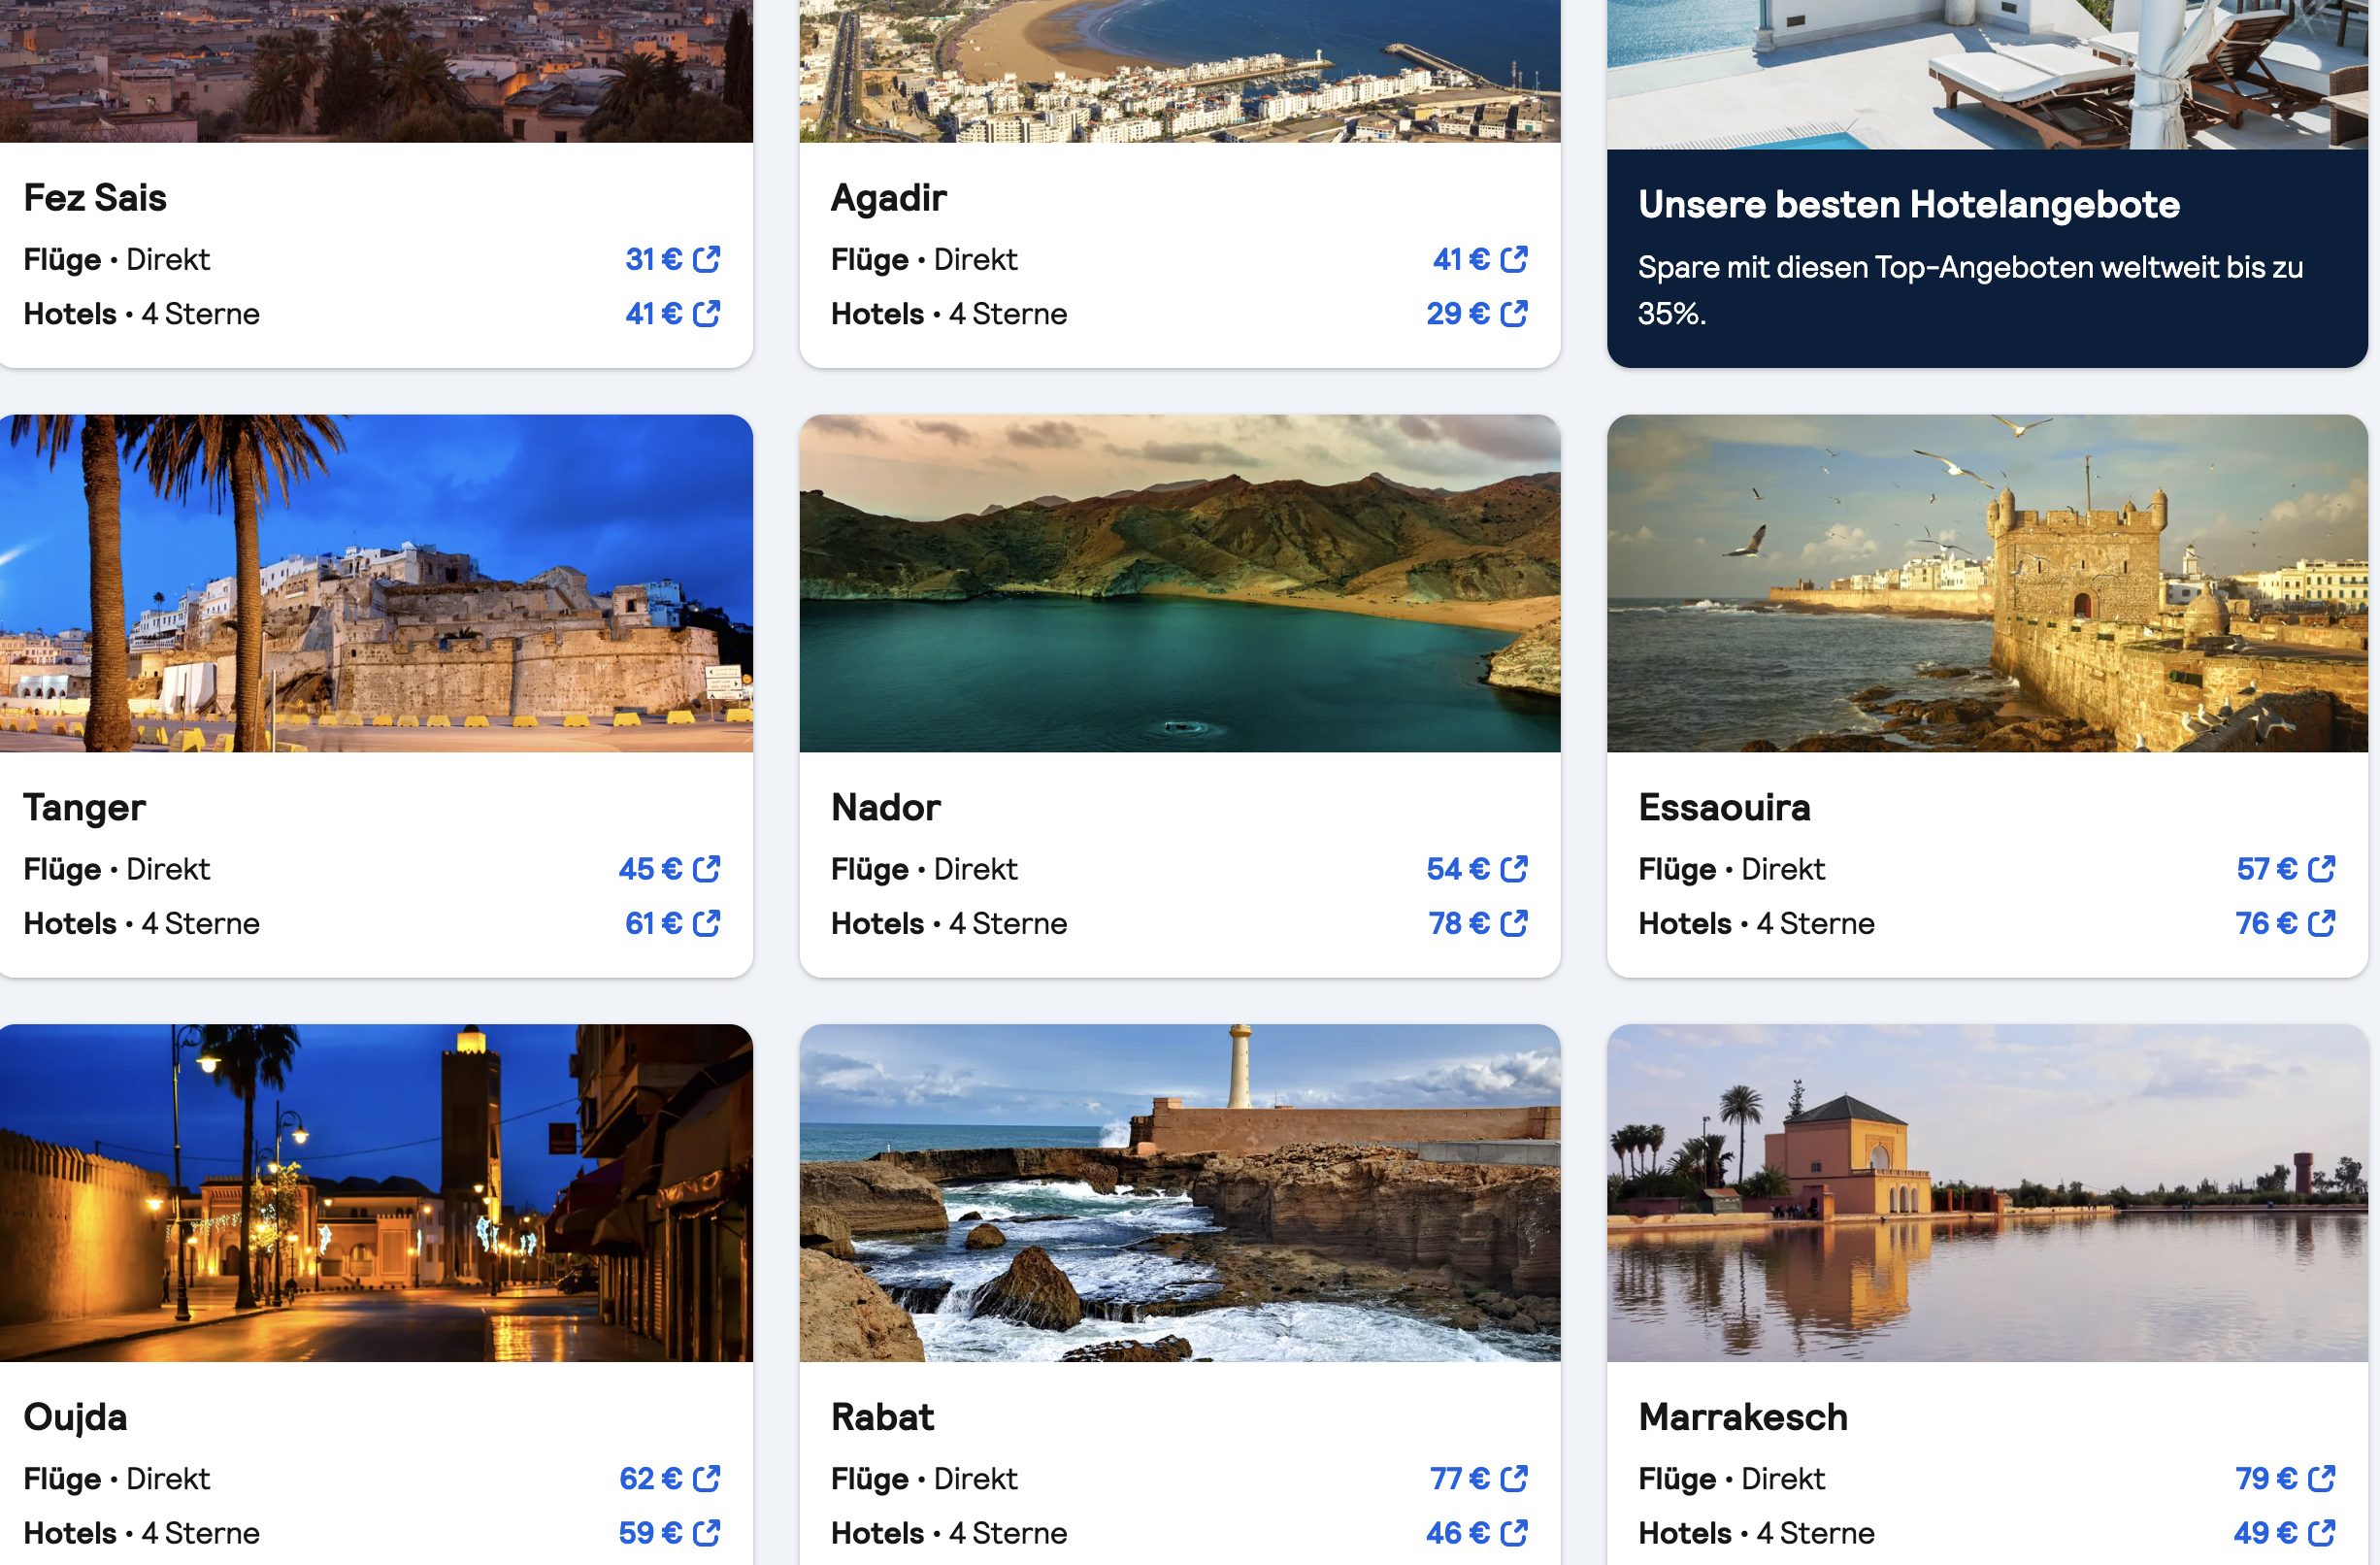Viewport: 2380px width, 1565px height.
Task: Open external link icon for Fez Sais hotels
Action: (x=707, y=313)
